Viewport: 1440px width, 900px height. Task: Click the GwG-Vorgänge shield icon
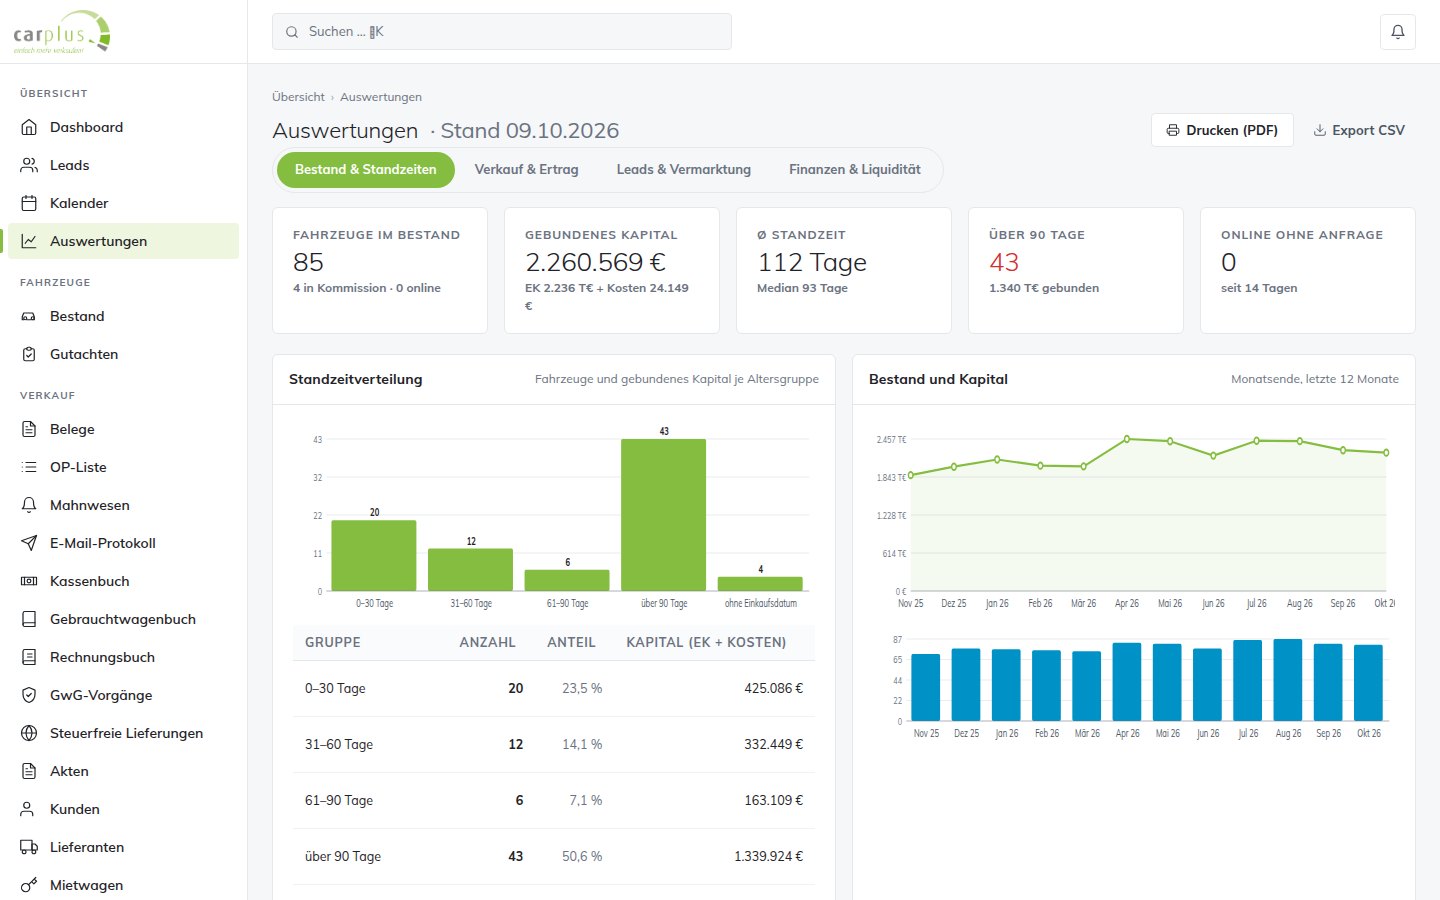coord(29,695)
